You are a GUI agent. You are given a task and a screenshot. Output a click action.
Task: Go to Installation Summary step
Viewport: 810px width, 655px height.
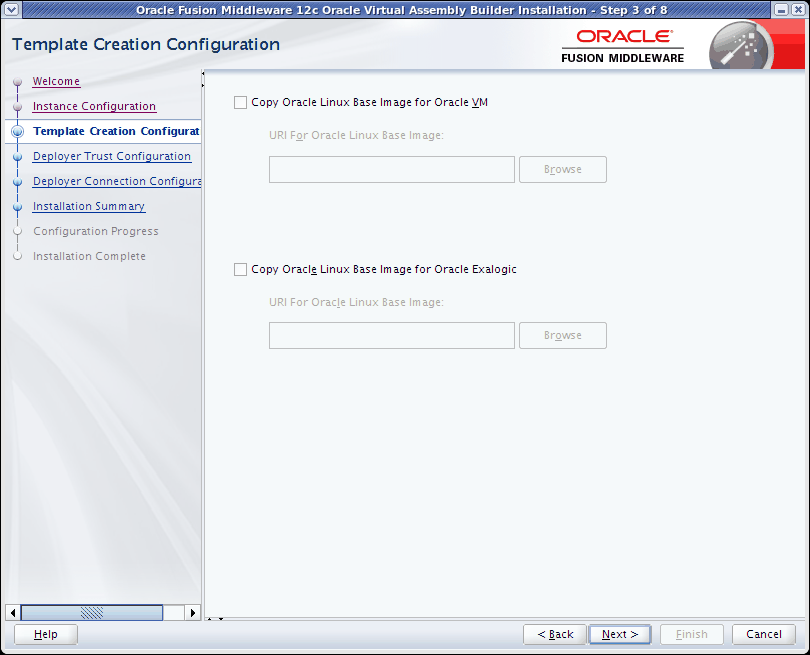coord(88,206)
